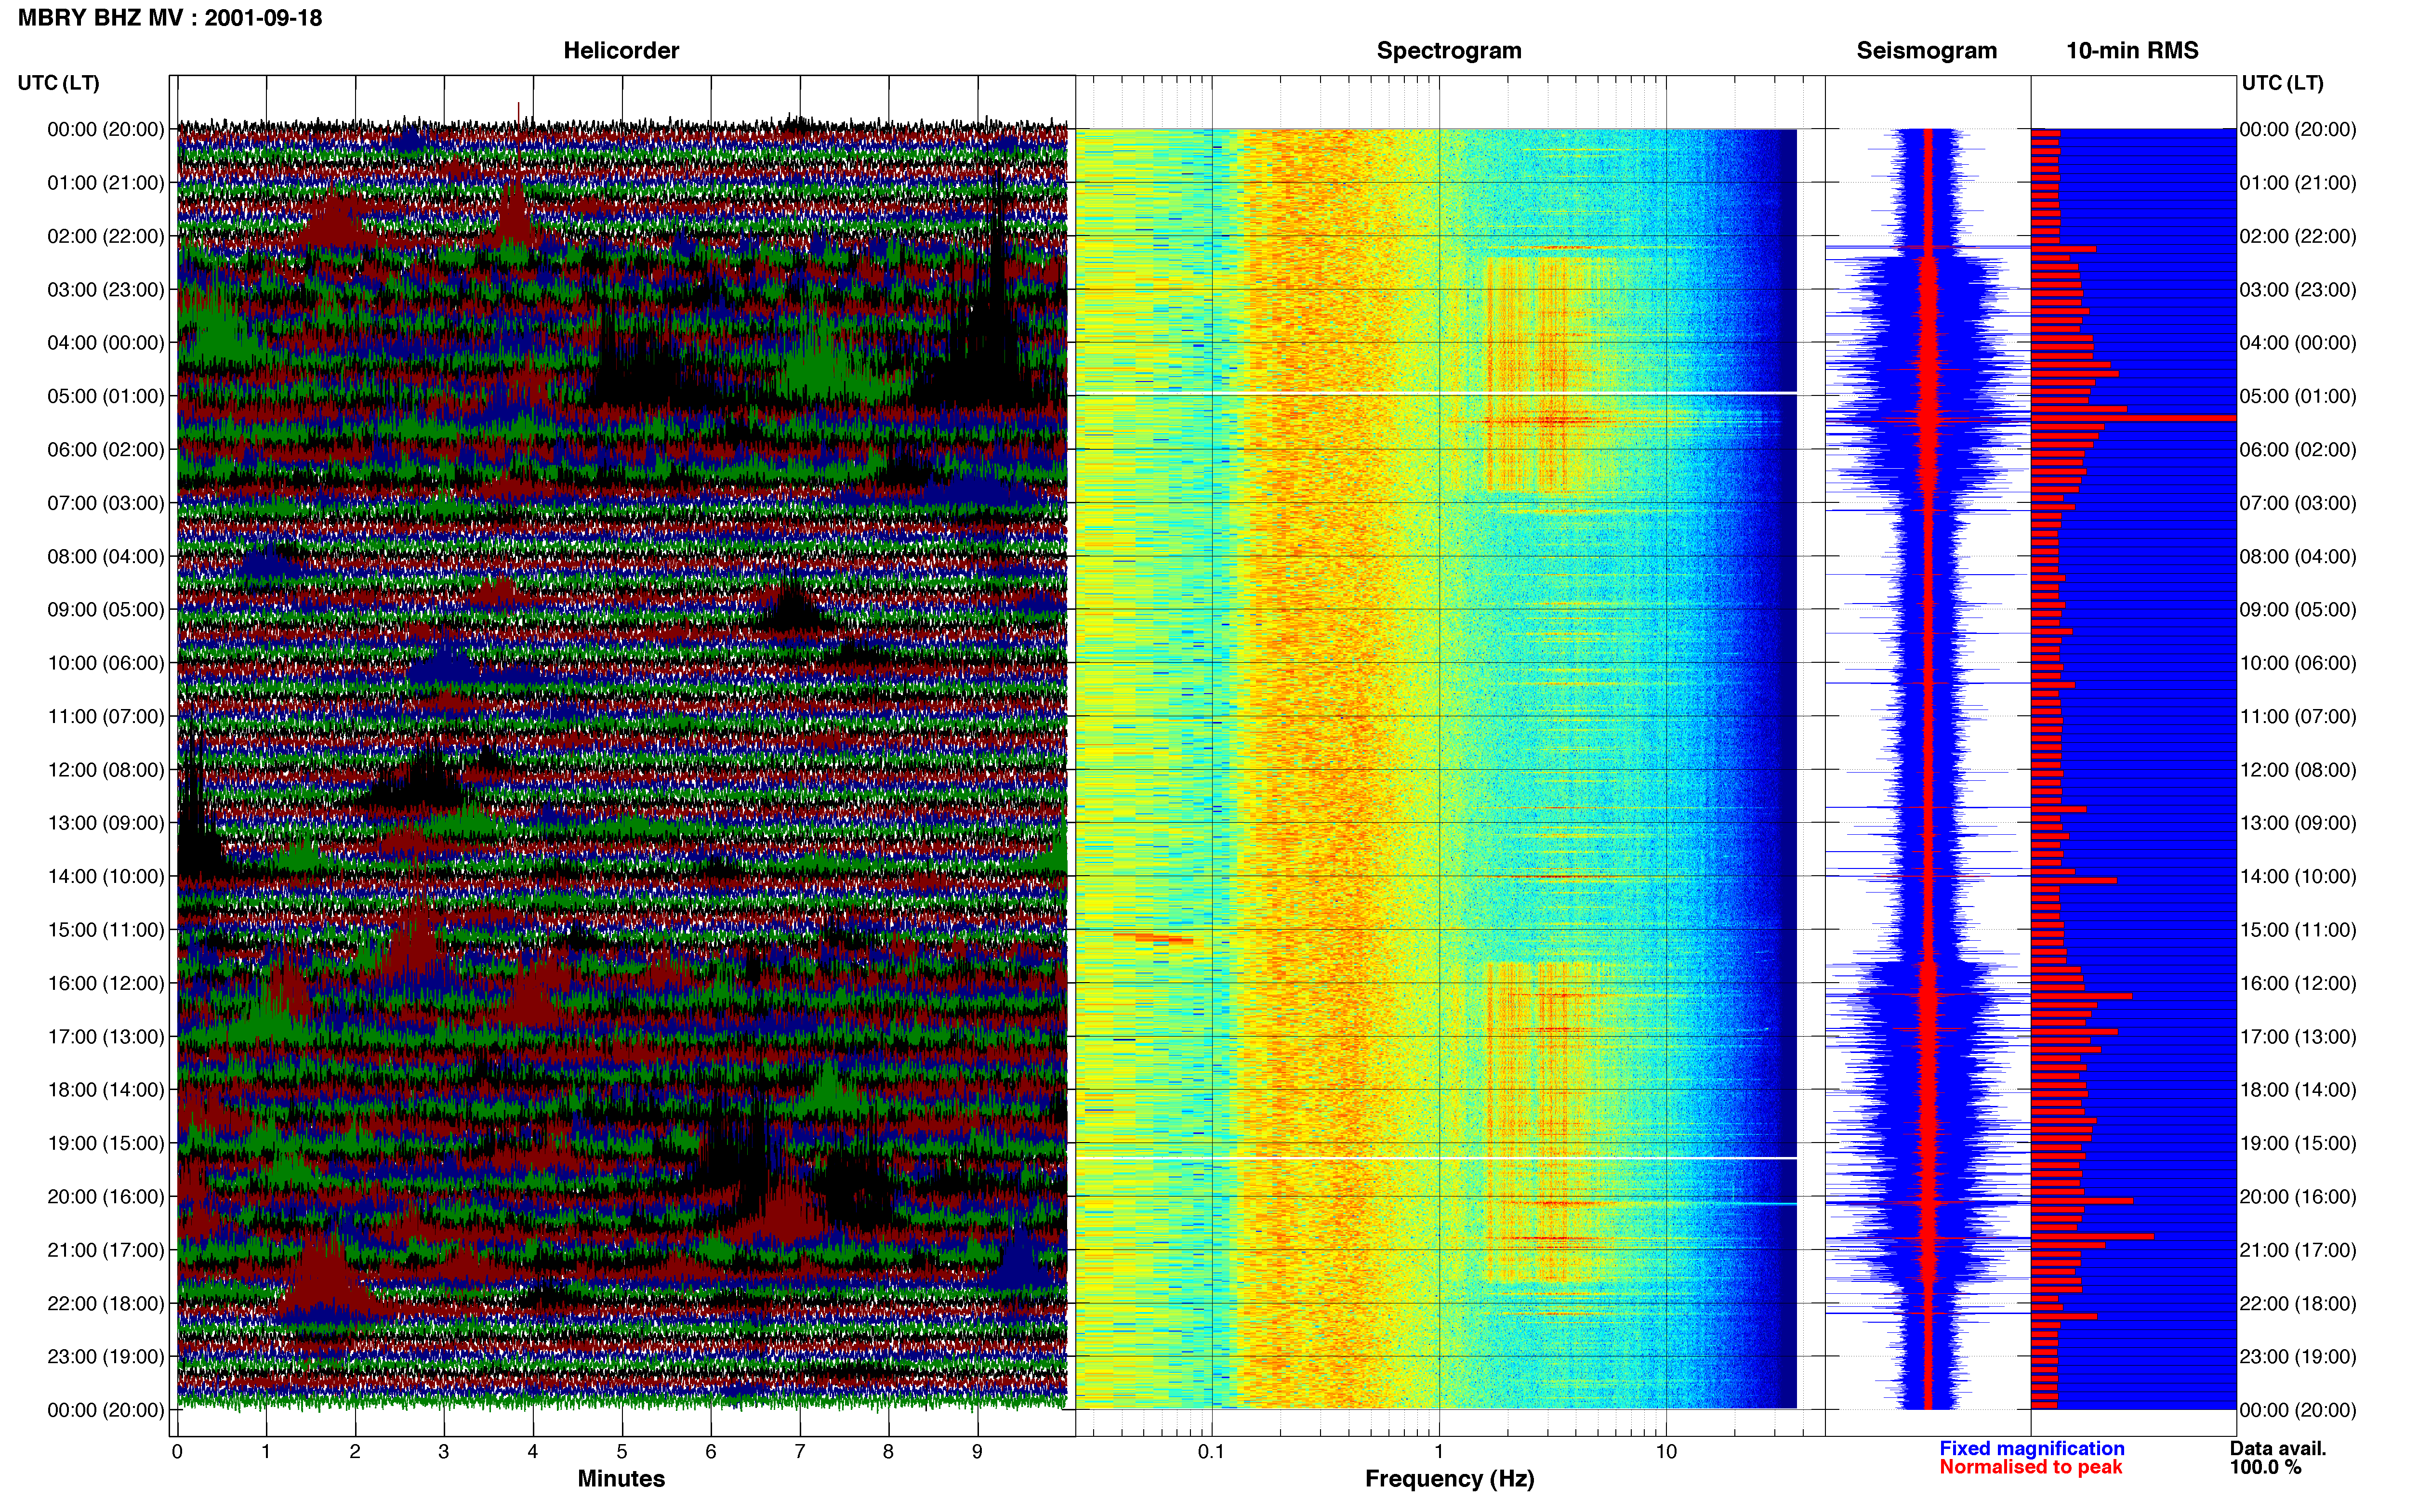Click the Normalised to peak legend text

click(x=2030, y=1467)
